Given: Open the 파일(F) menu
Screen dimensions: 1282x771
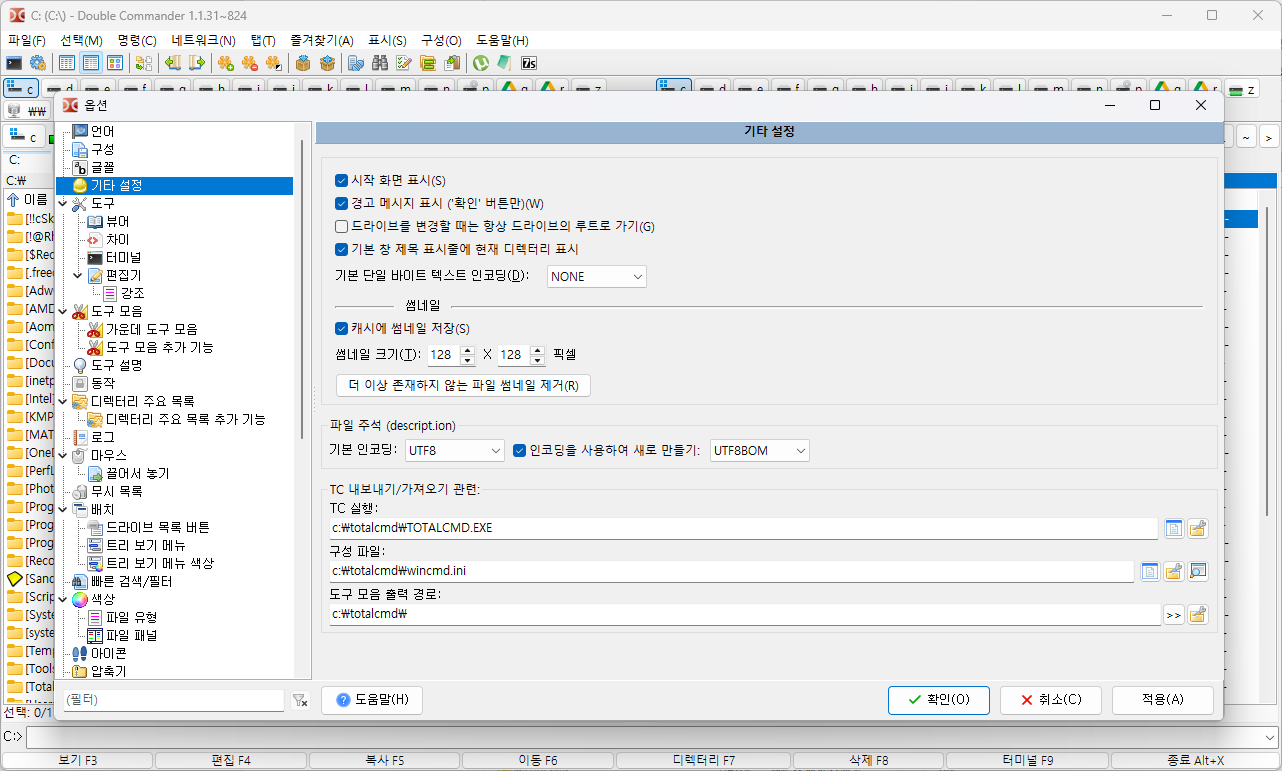Looking at the screenshot, I should tap(27, 40).
